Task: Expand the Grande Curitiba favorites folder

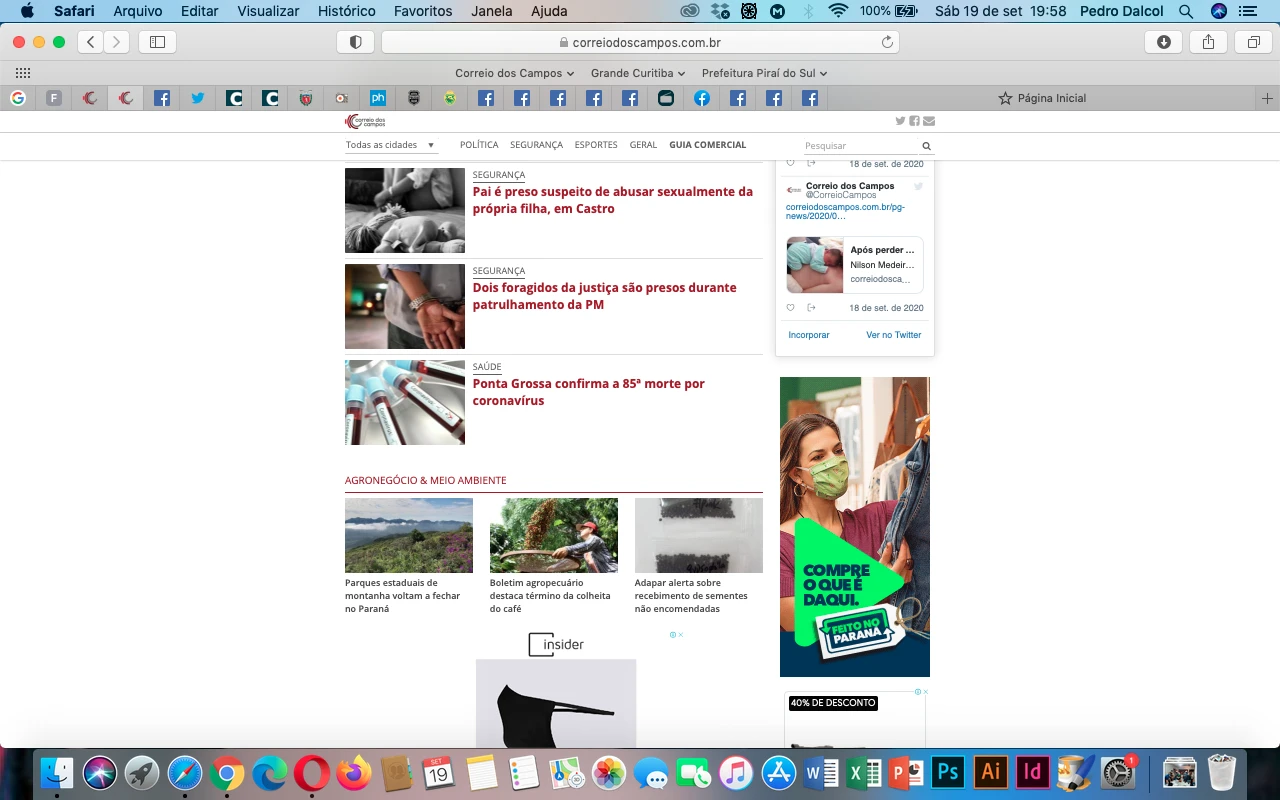Action: pyautogui.click(x=637, y=73)
